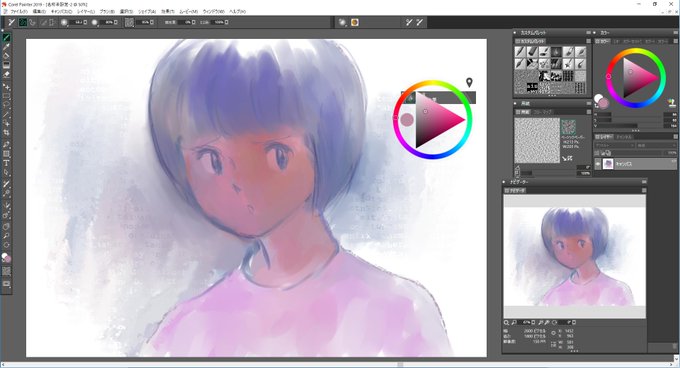The height and width of the screenshot is (368, 680).
Task: Select the Rotate Page tool
Action: (6, 245)
